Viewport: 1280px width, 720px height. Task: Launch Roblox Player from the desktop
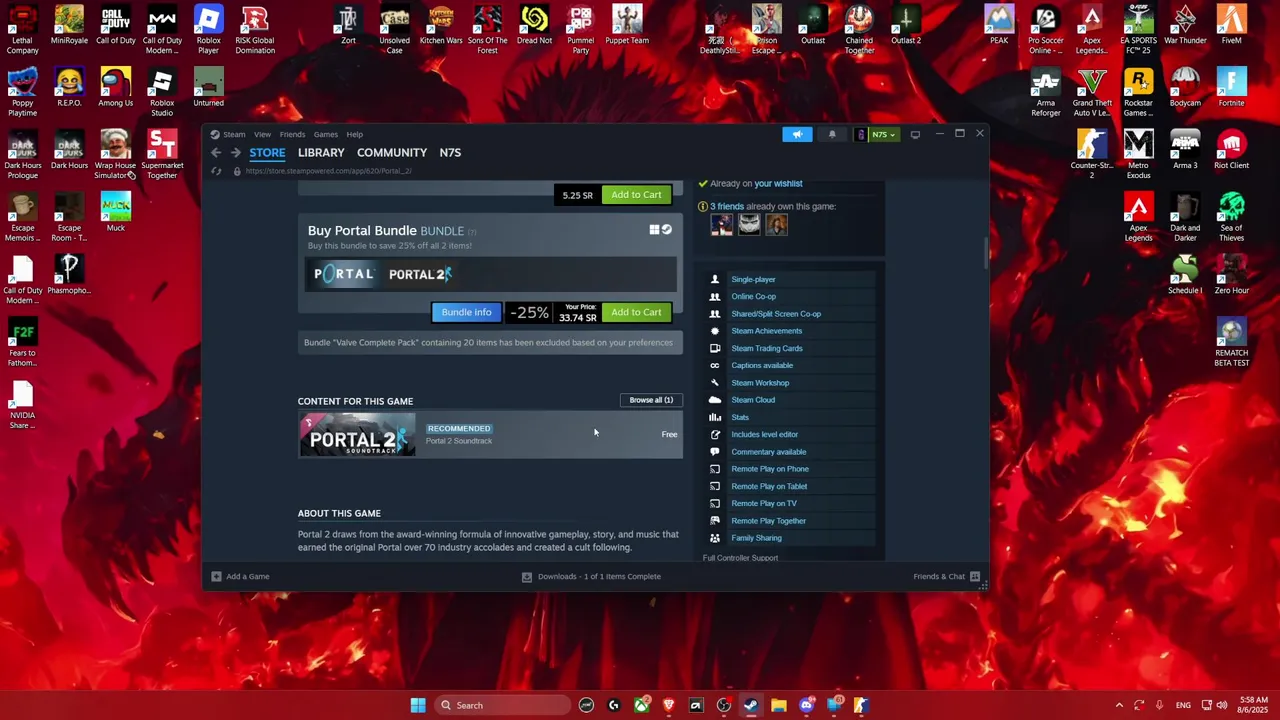click(x=208, y=30)
